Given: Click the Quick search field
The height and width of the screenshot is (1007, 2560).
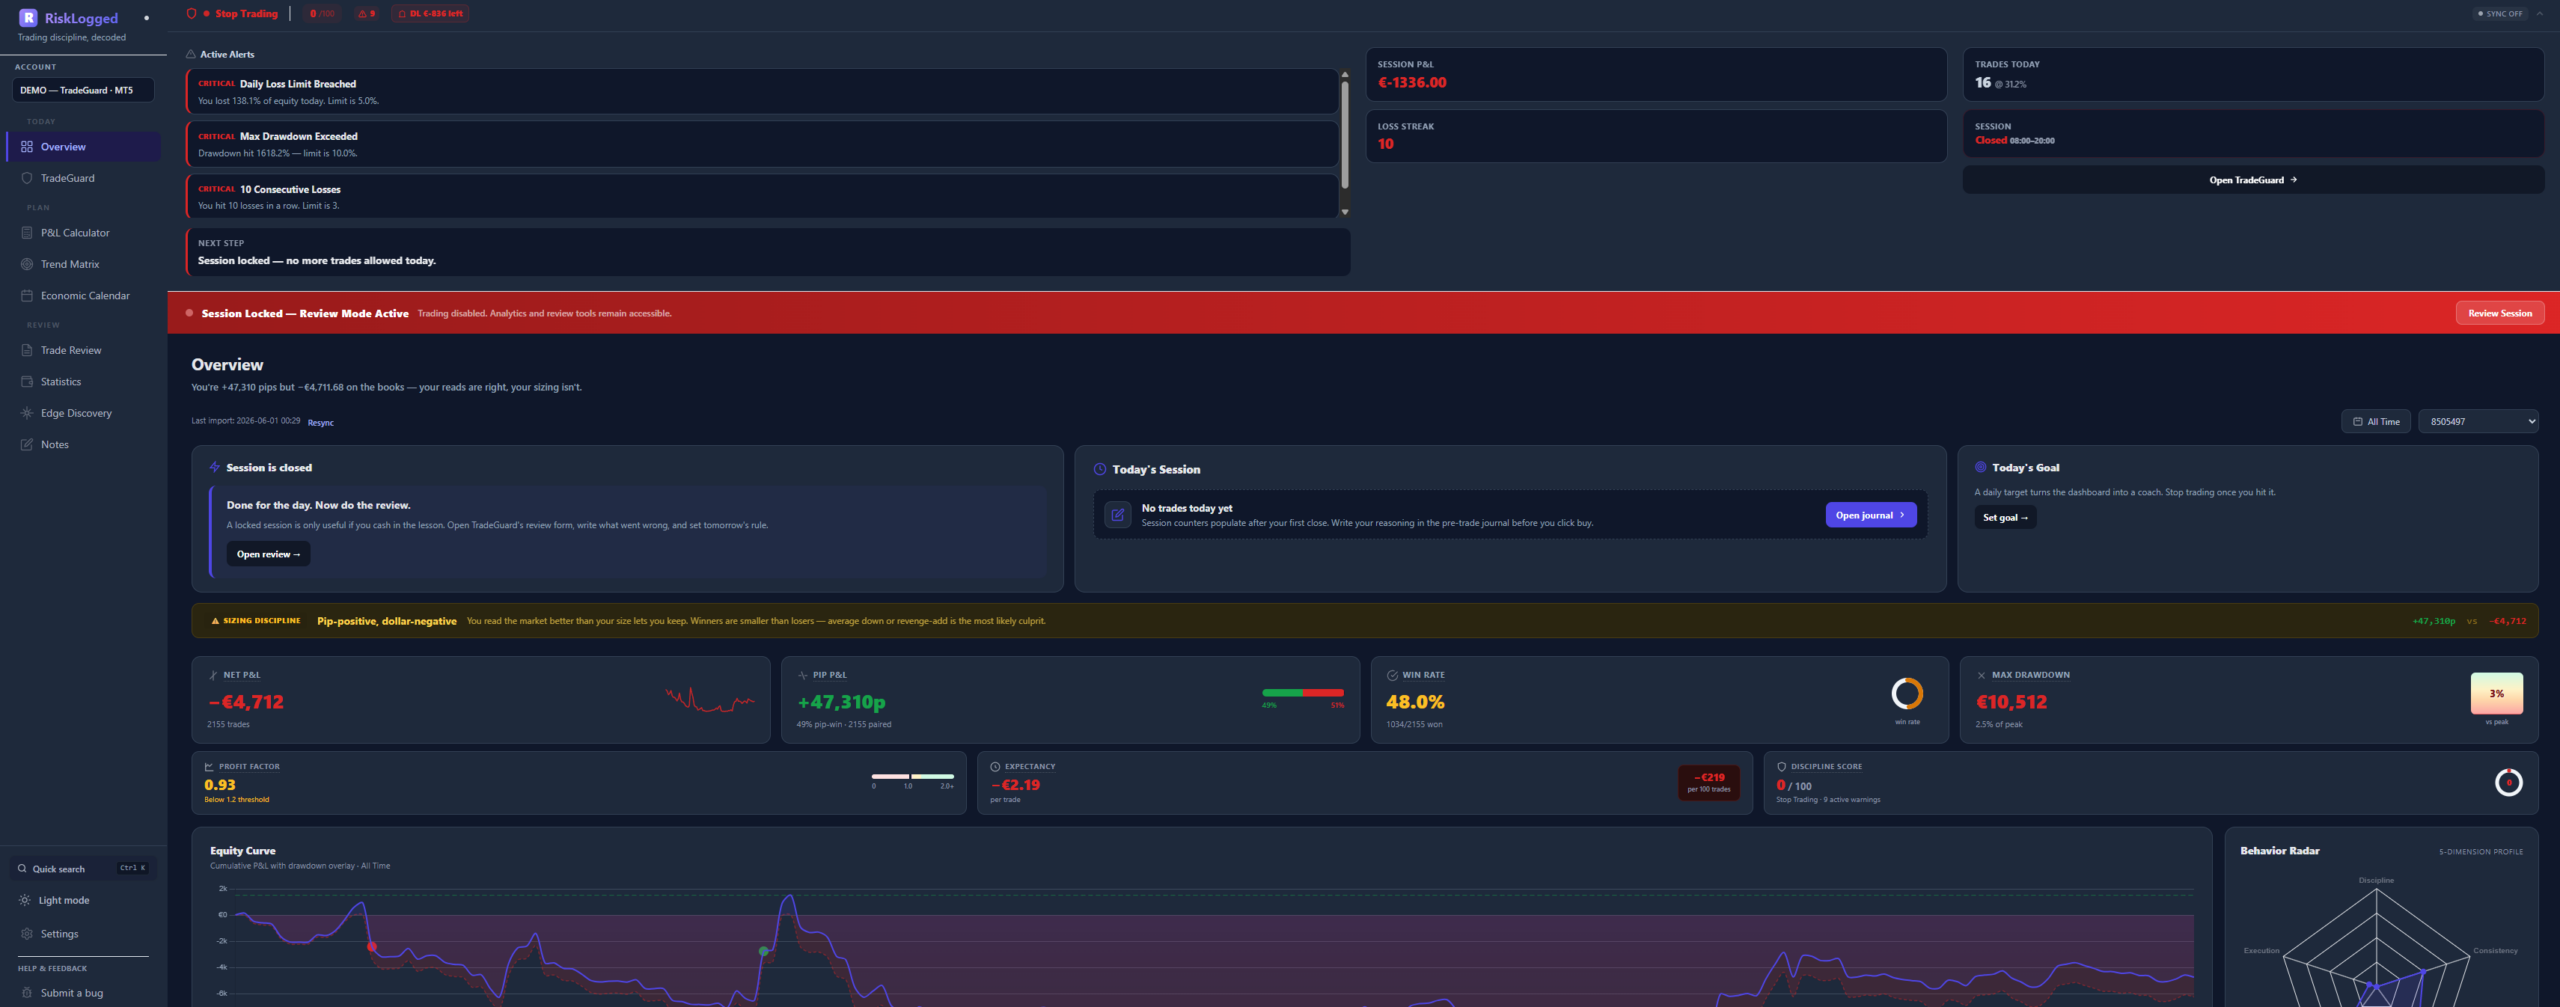Looking at the screenshot, I should (x=83, y=869).
